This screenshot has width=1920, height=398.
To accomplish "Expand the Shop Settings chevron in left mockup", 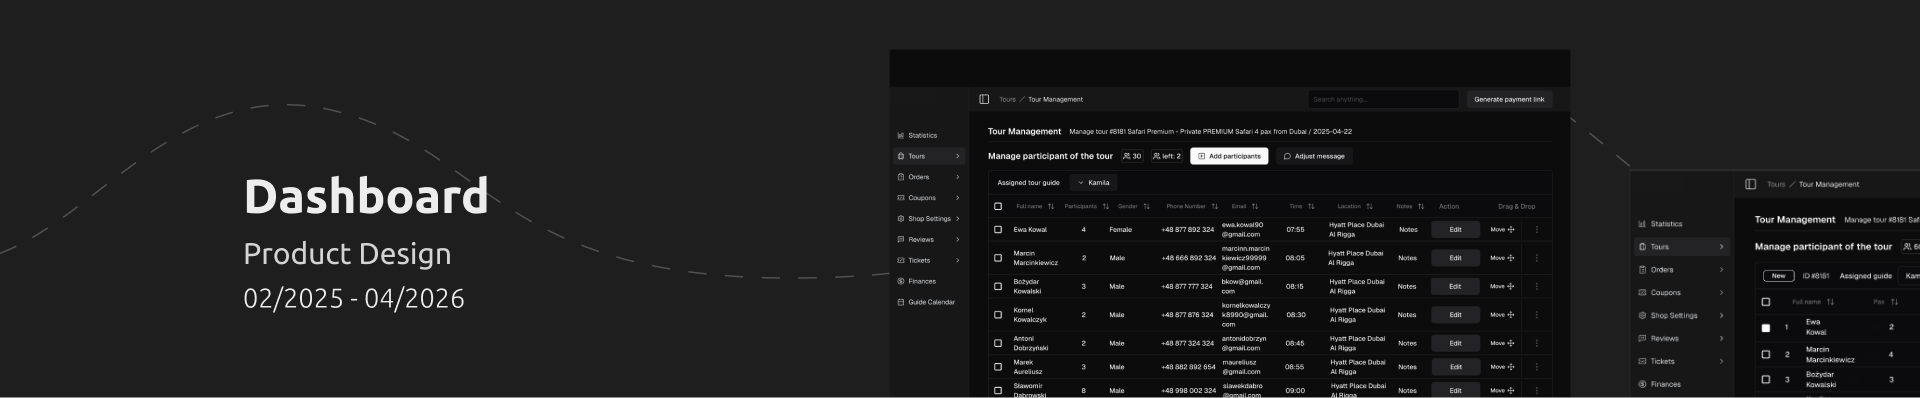I will (x=957, y=219).
